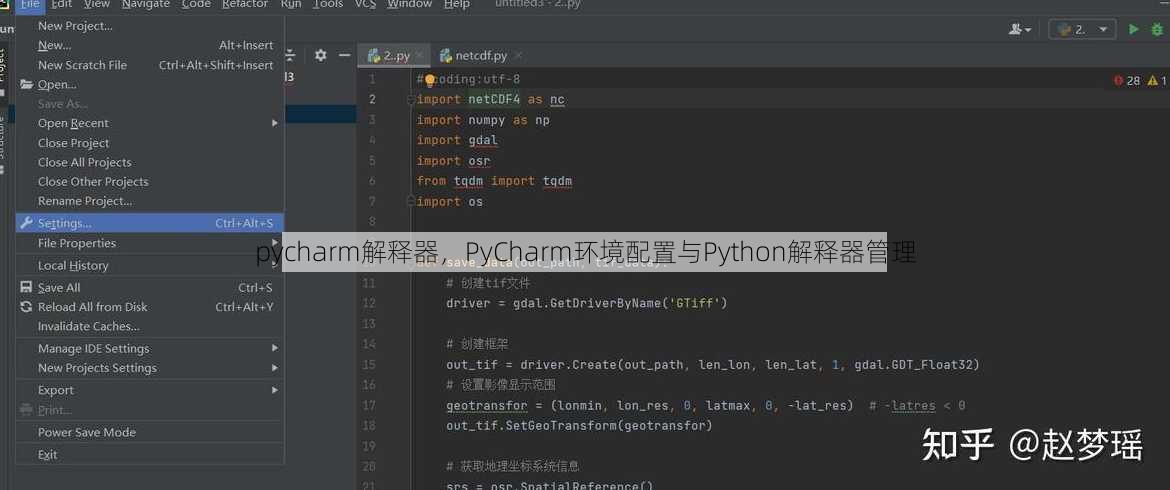Open the Window menu
This screenshot has width=1170, height=490.
tap(410, 4)
